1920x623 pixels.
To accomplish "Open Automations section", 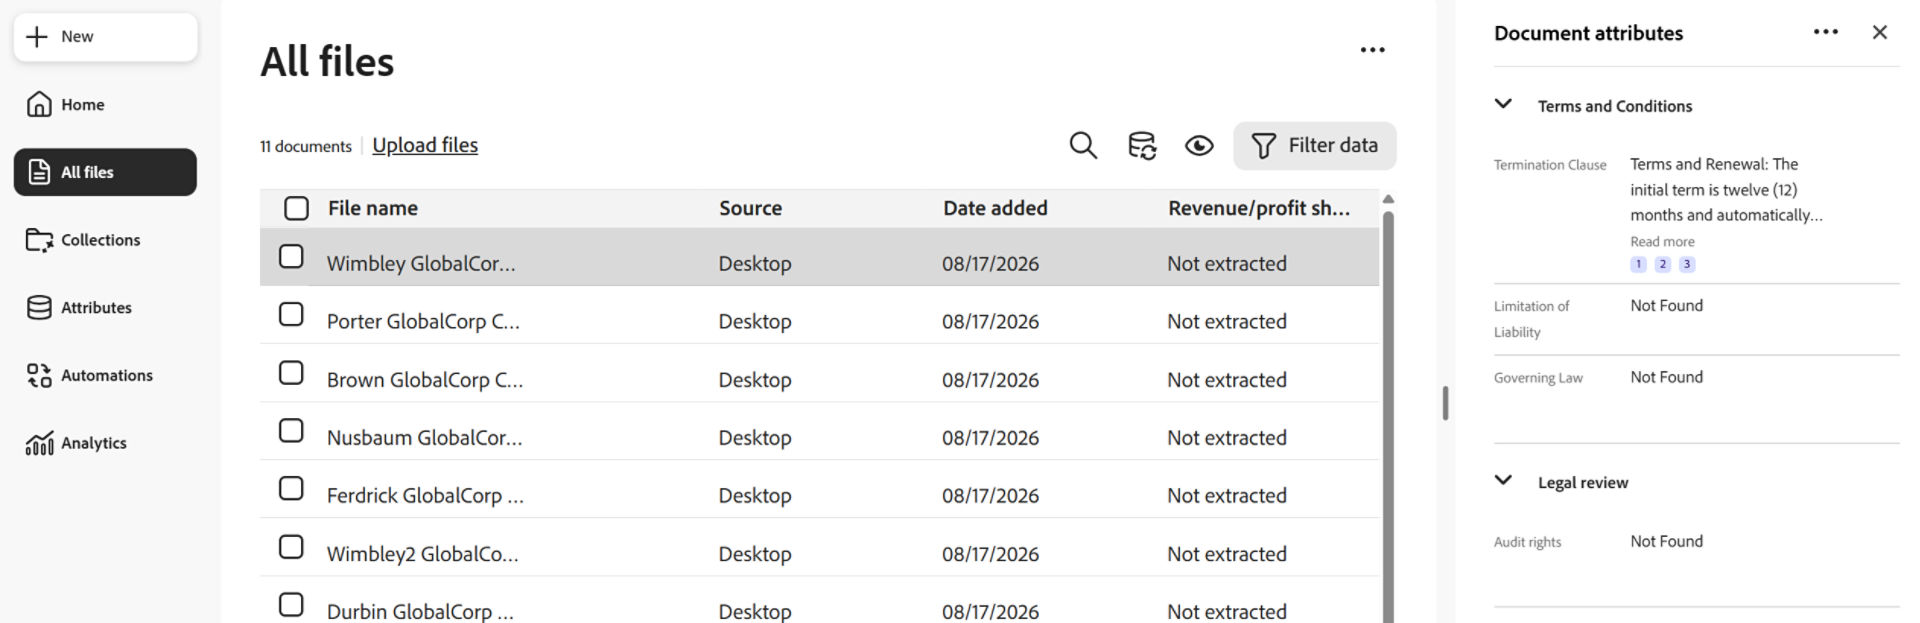I will click(105, 375).
